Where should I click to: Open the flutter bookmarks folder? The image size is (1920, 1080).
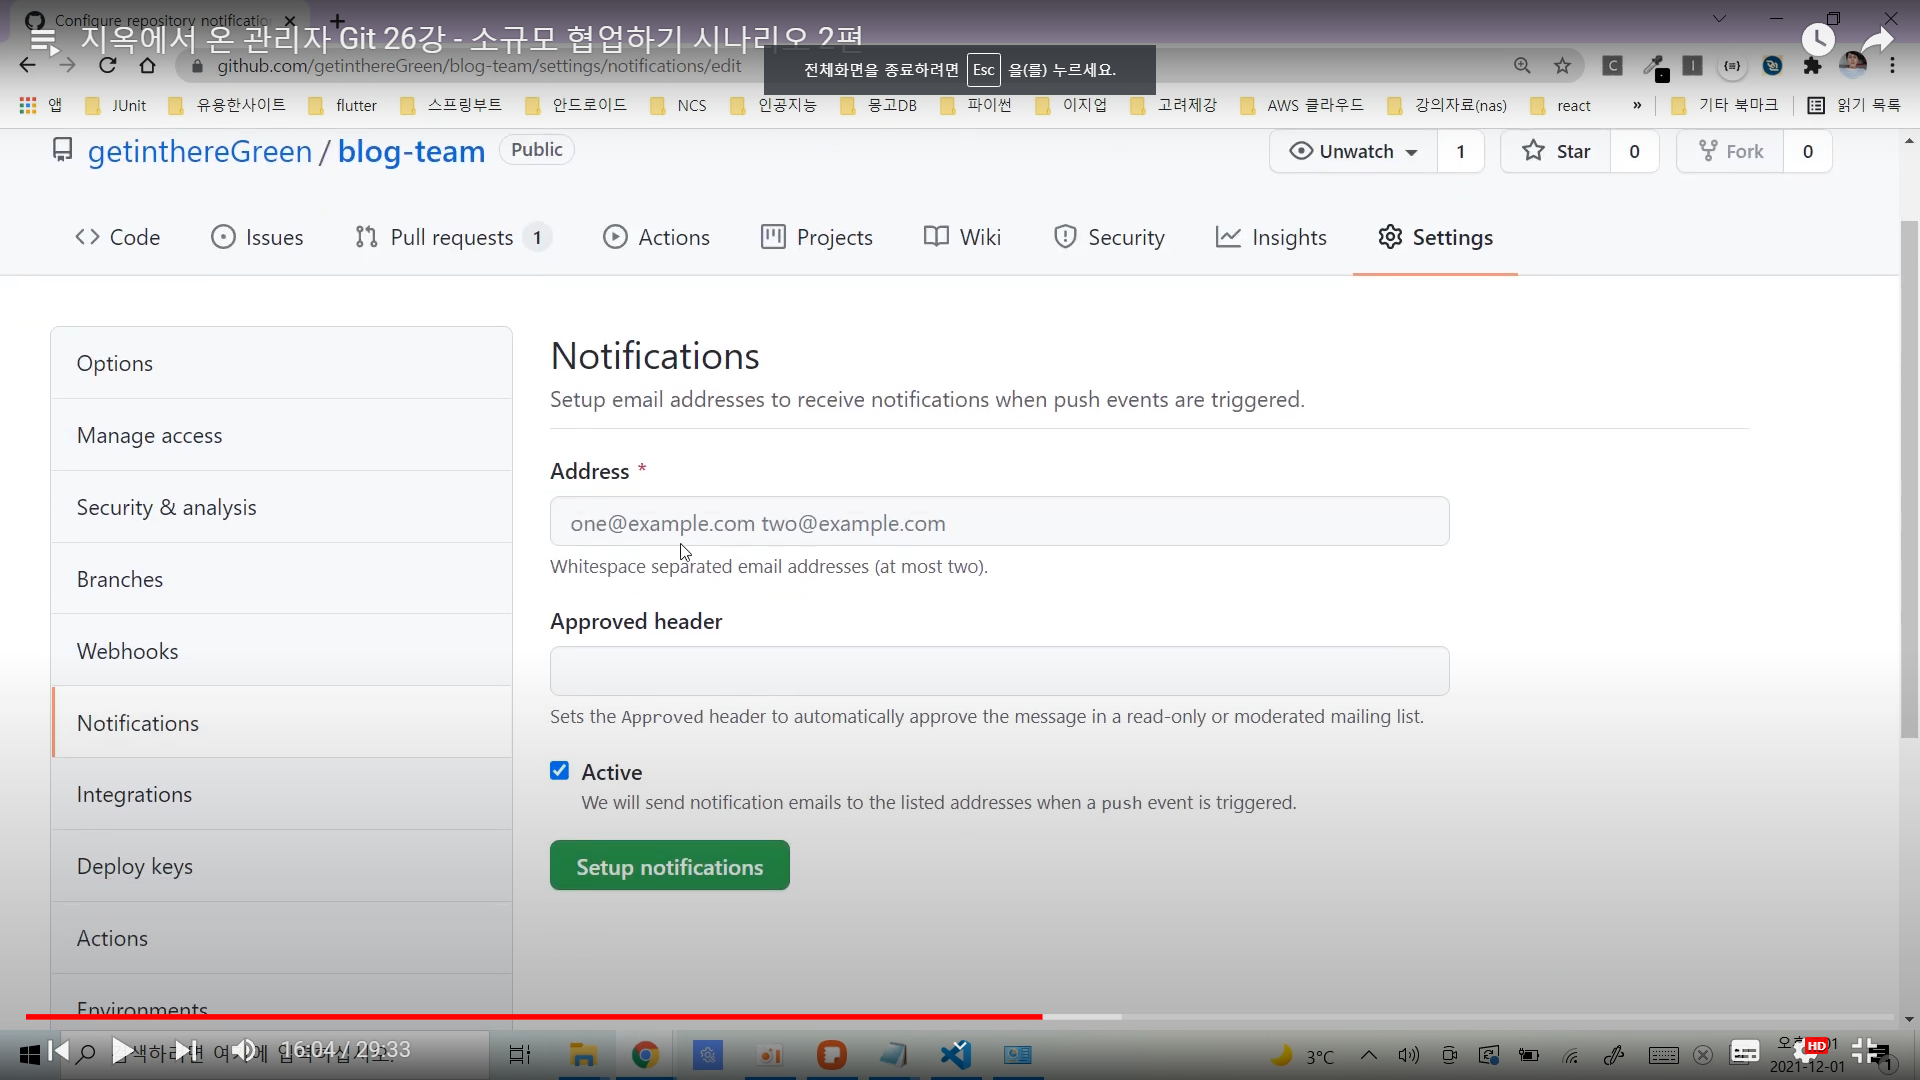[x=343, y=105]
